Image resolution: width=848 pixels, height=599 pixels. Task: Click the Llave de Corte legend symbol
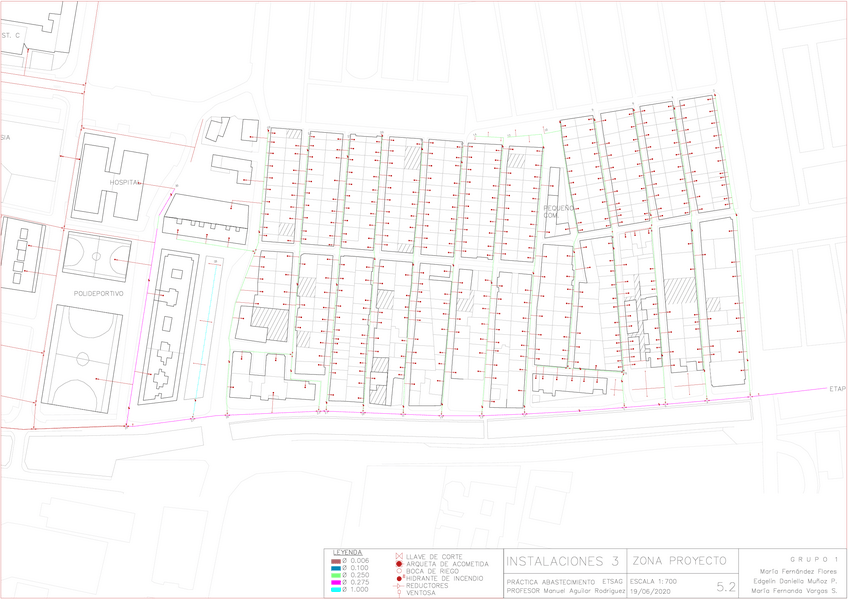pos(399,556)
